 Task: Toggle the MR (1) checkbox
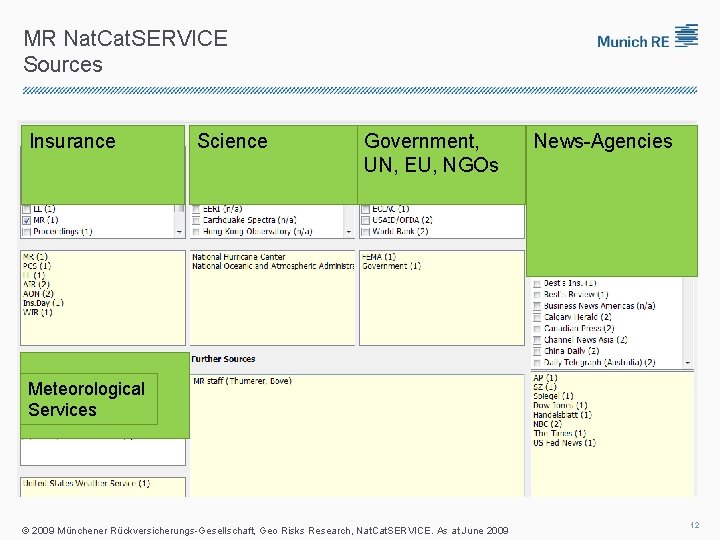pos(26,220)
